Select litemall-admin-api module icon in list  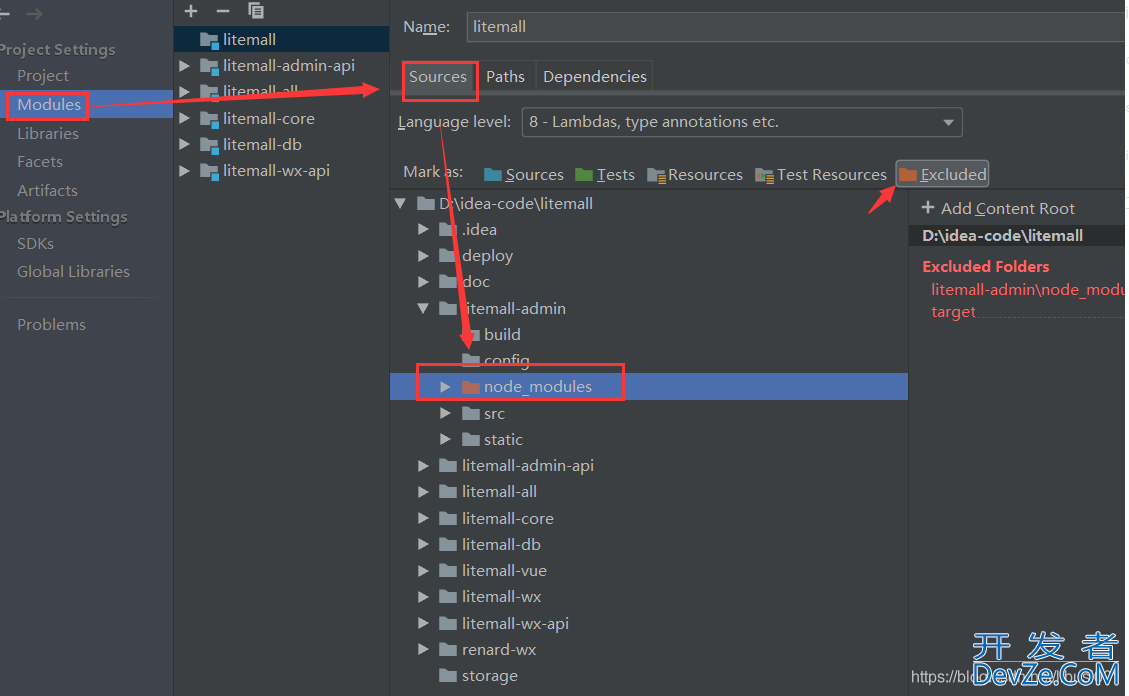click(209, 66)
